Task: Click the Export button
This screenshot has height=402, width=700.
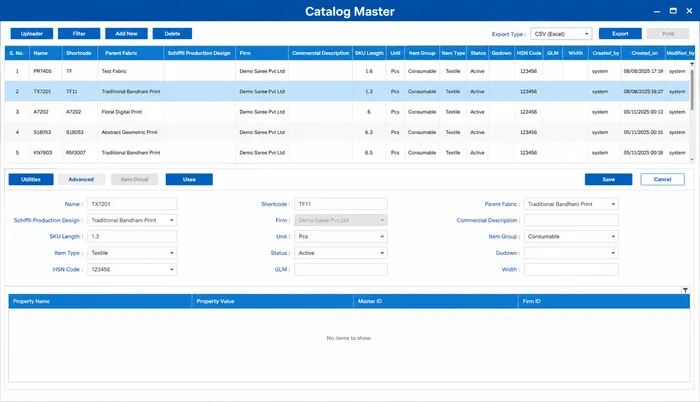Action: coord(620,34)
